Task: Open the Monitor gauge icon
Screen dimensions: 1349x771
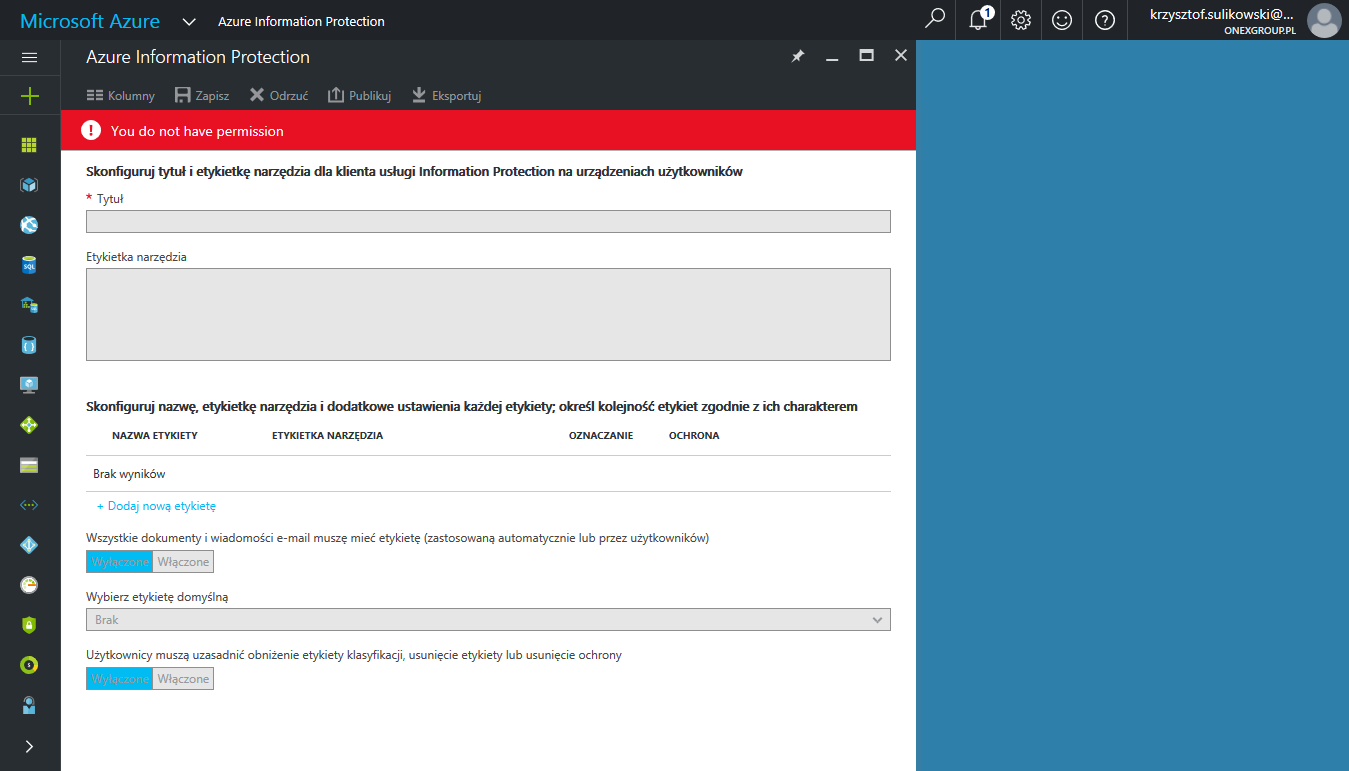Action: (29, 585)
